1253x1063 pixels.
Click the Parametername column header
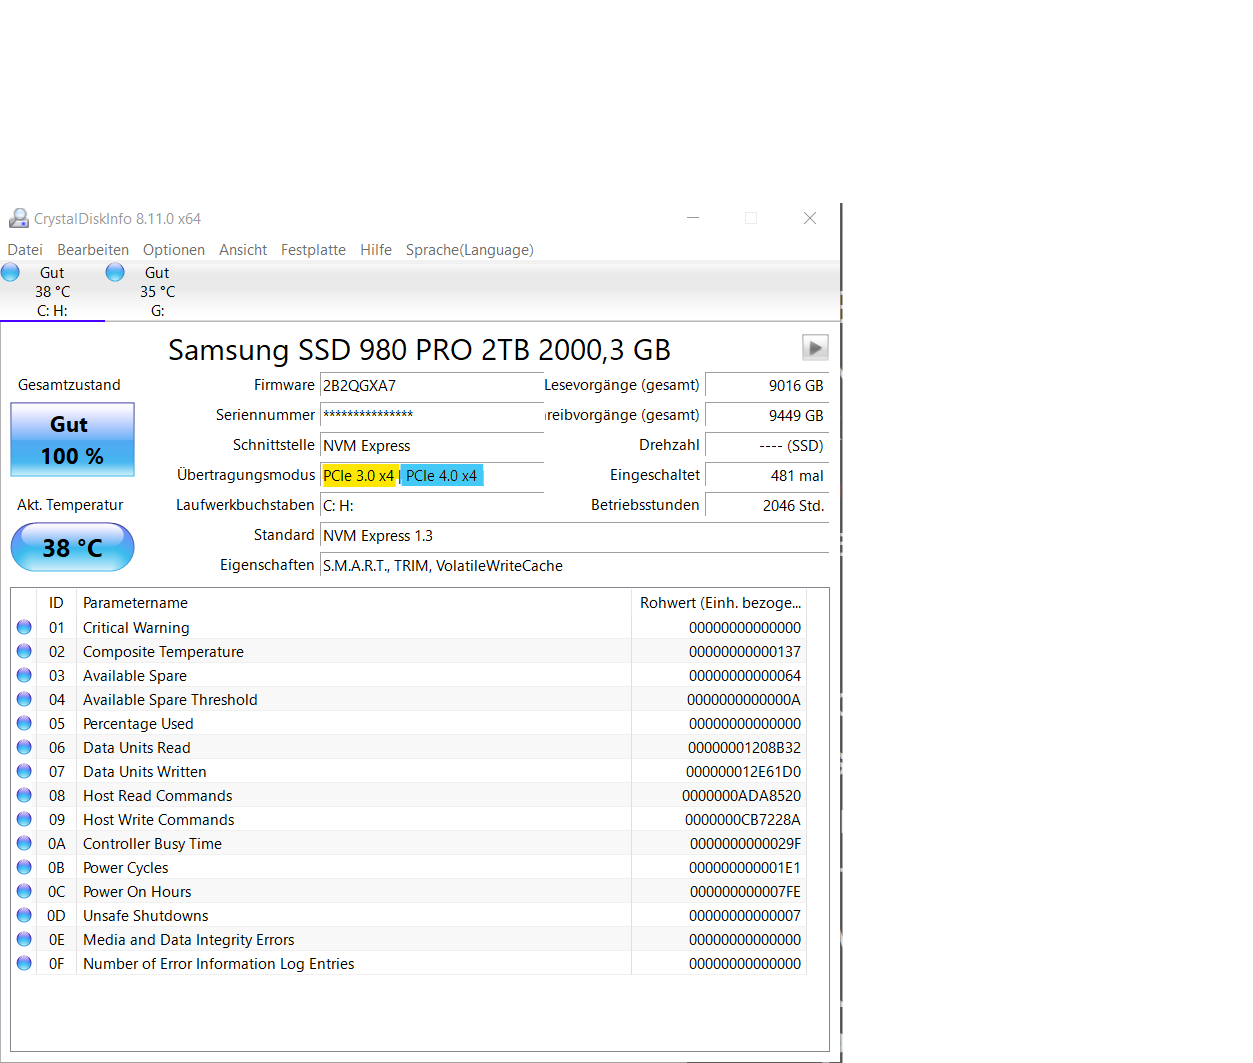[x=354, y=603]
